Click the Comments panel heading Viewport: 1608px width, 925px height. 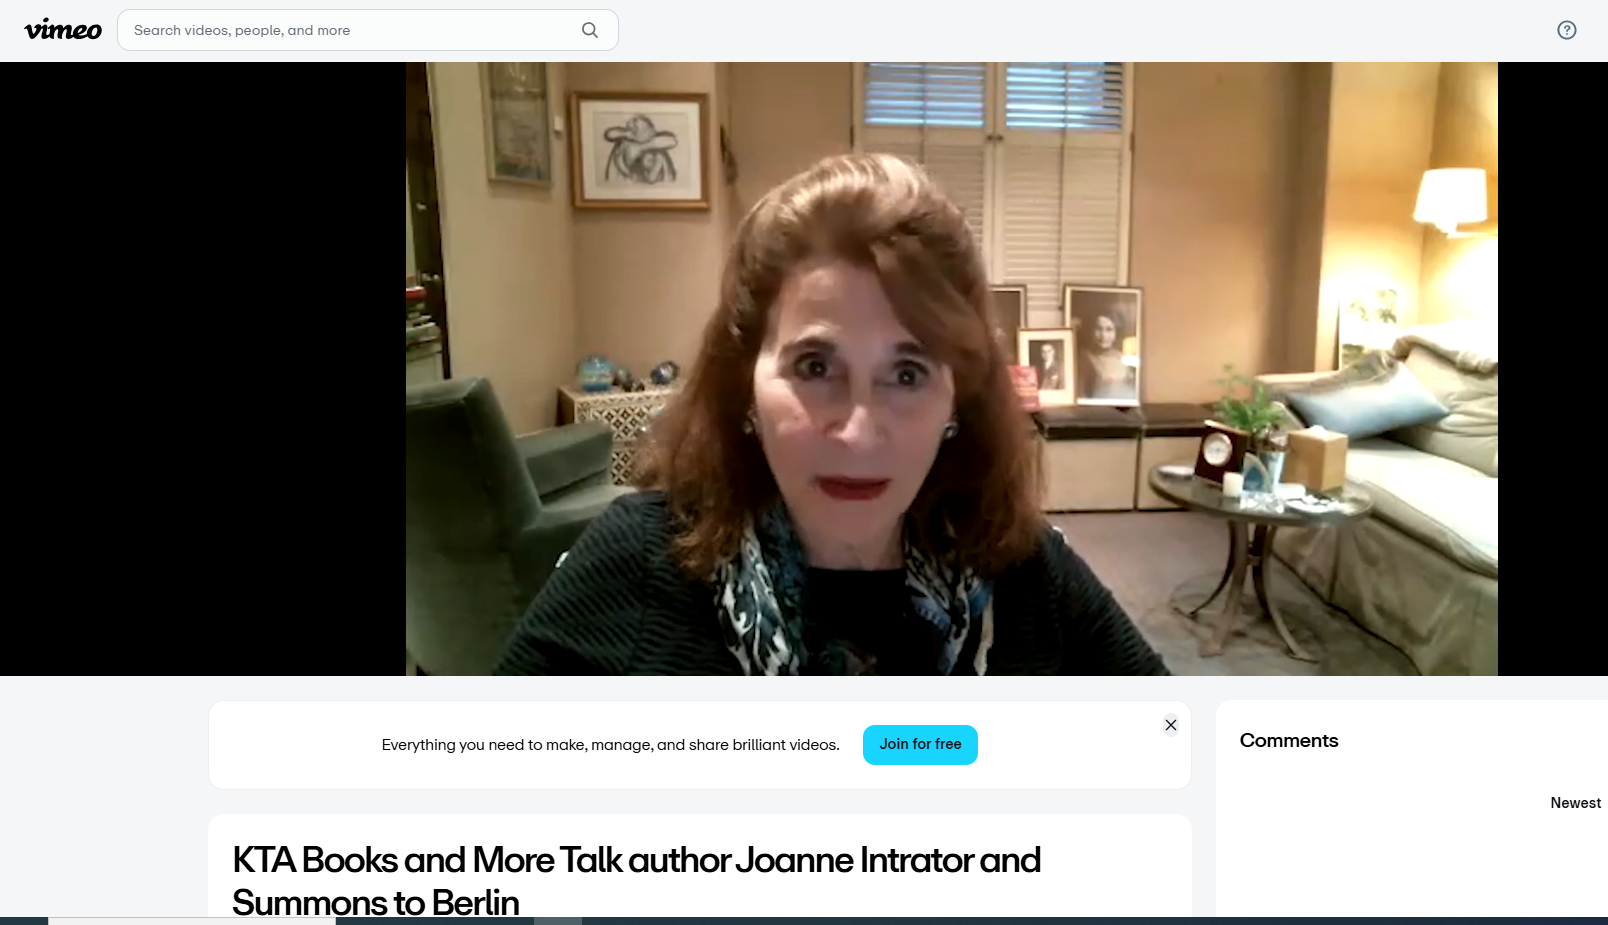pyautogui.click(x=1289, y=740)
